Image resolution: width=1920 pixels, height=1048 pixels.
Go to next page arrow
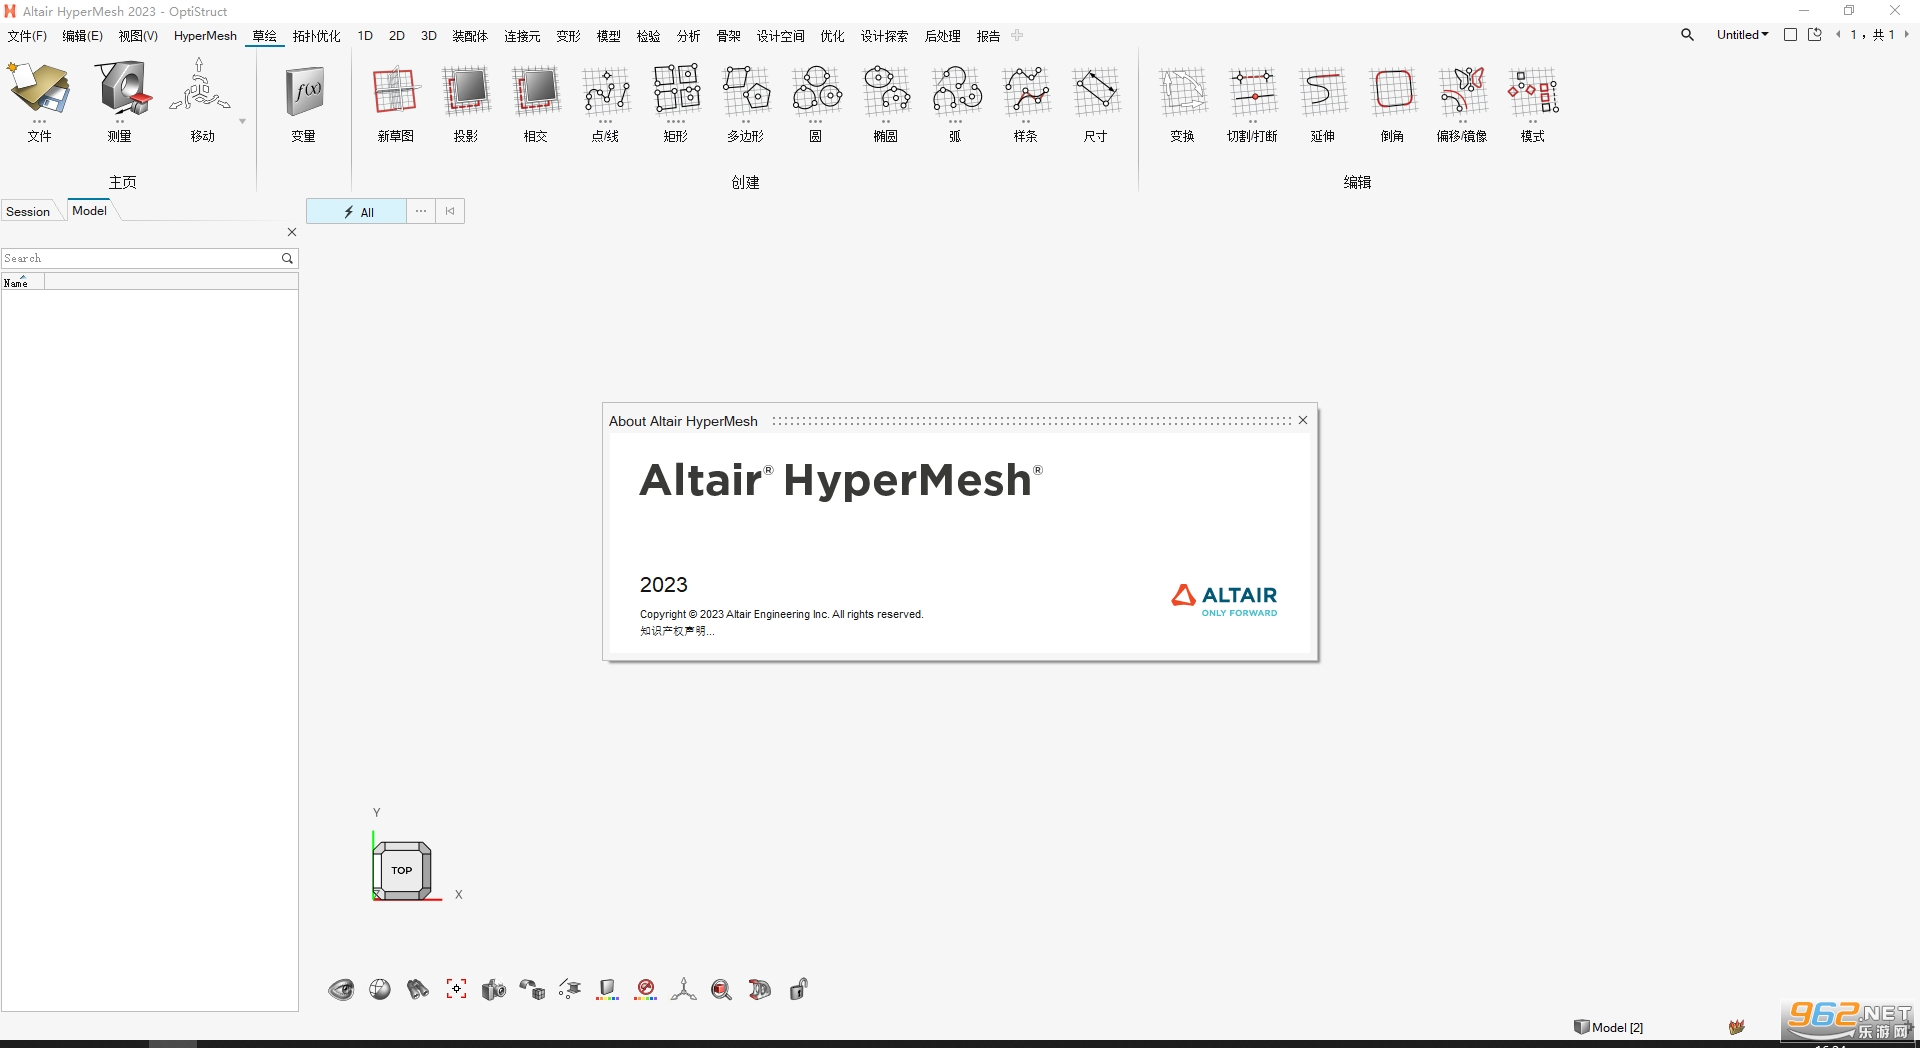[x=1906, y=35]
